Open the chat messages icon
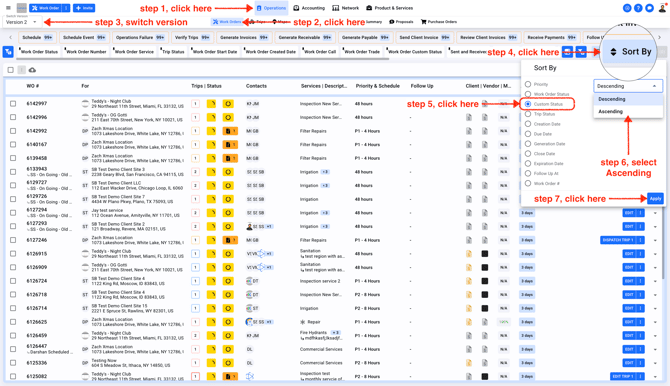 (x=649, y=8)
